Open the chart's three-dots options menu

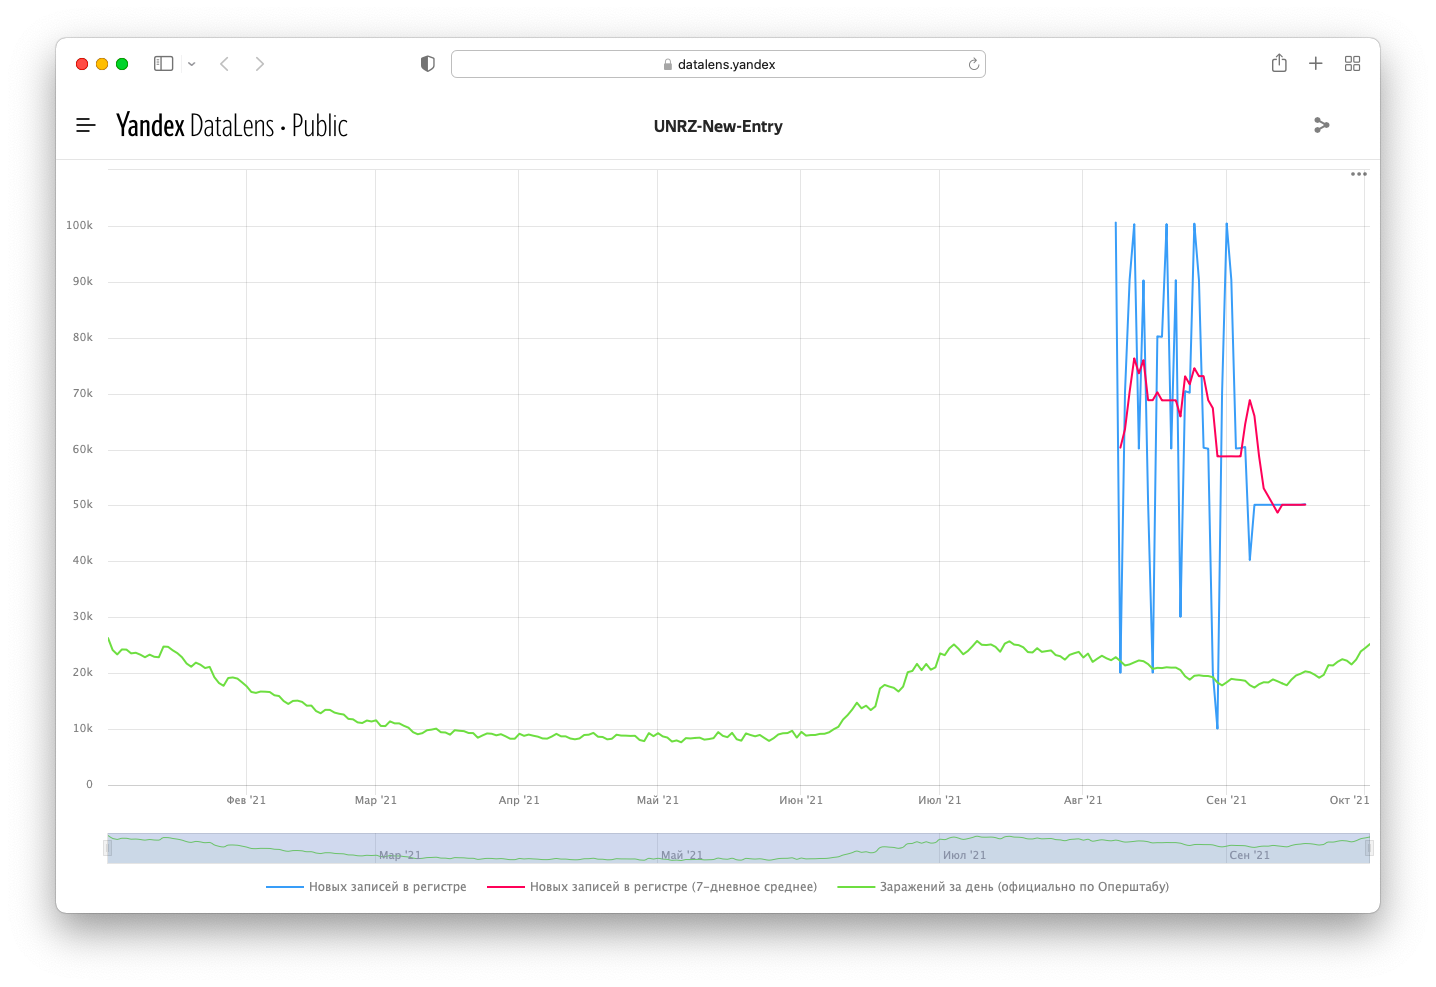1358,174
